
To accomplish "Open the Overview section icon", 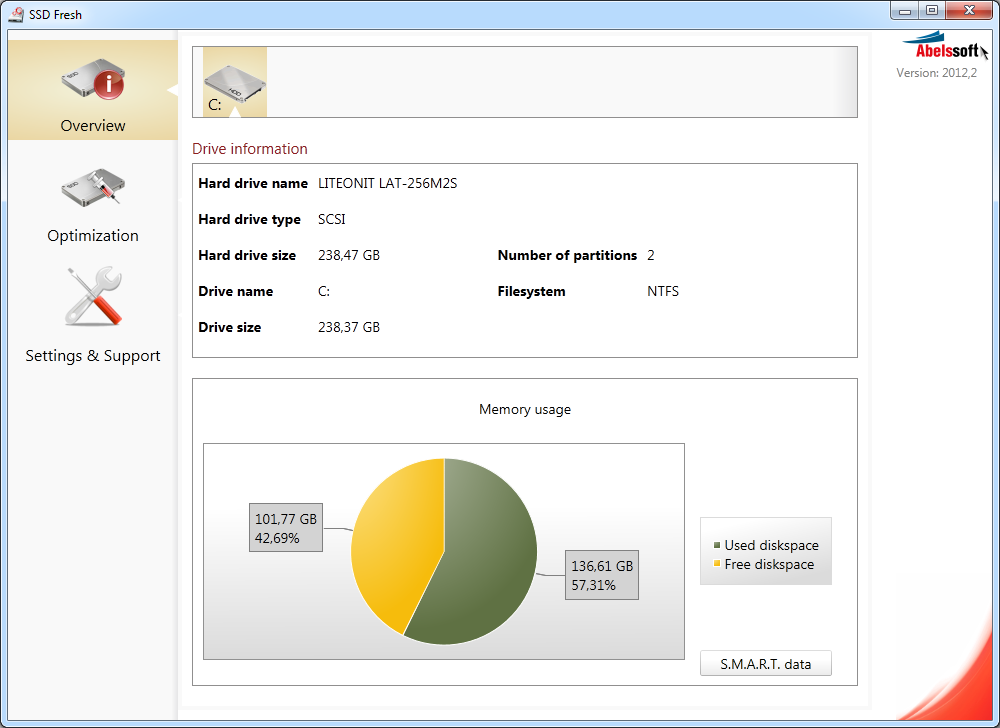I will tap(92, 80).
